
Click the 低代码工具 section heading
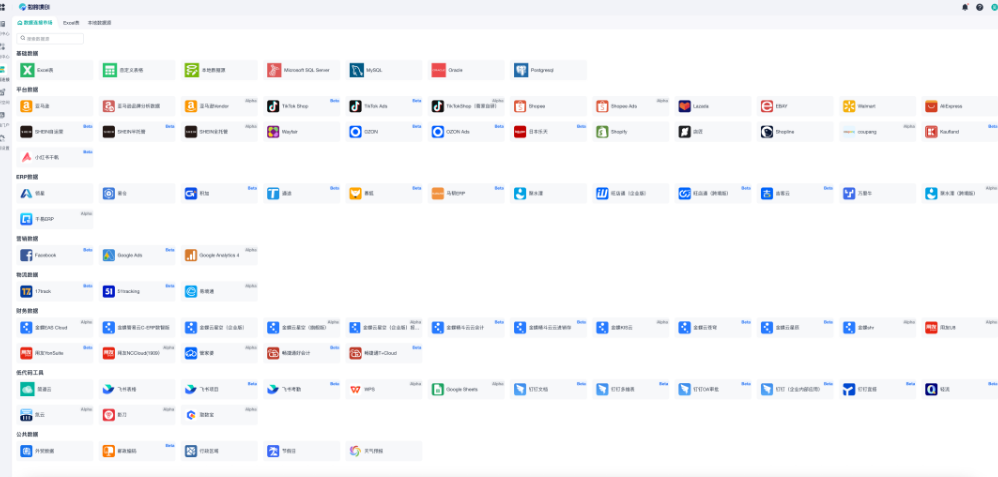pos(30,373)
